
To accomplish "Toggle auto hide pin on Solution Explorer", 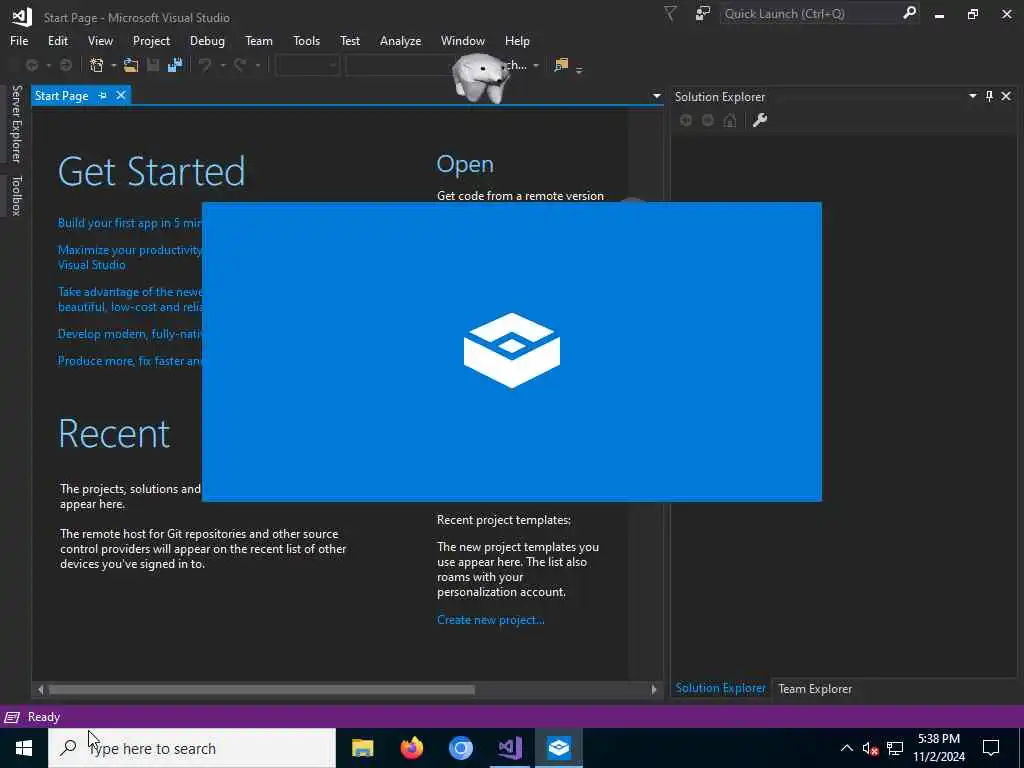I will tap(989, 96).
